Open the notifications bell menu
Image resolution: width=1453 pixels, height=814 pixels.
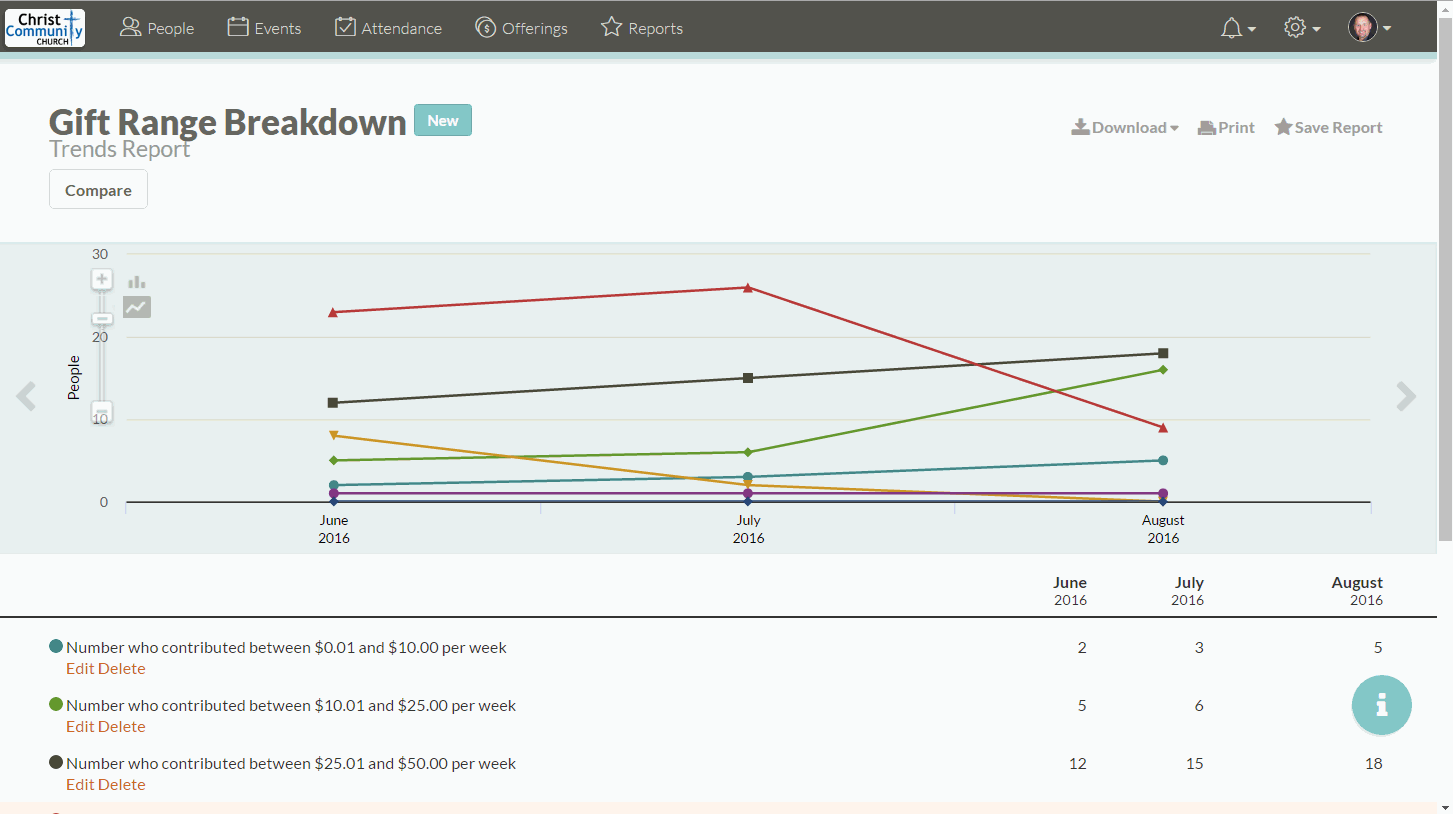(x=1238, y=28)
